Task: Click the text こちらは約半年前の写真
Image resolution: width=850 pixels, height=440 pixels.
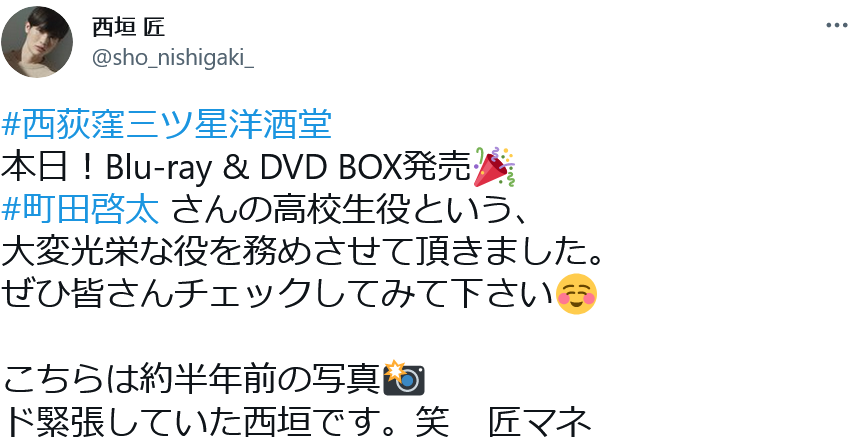Action: coord(192,379)
